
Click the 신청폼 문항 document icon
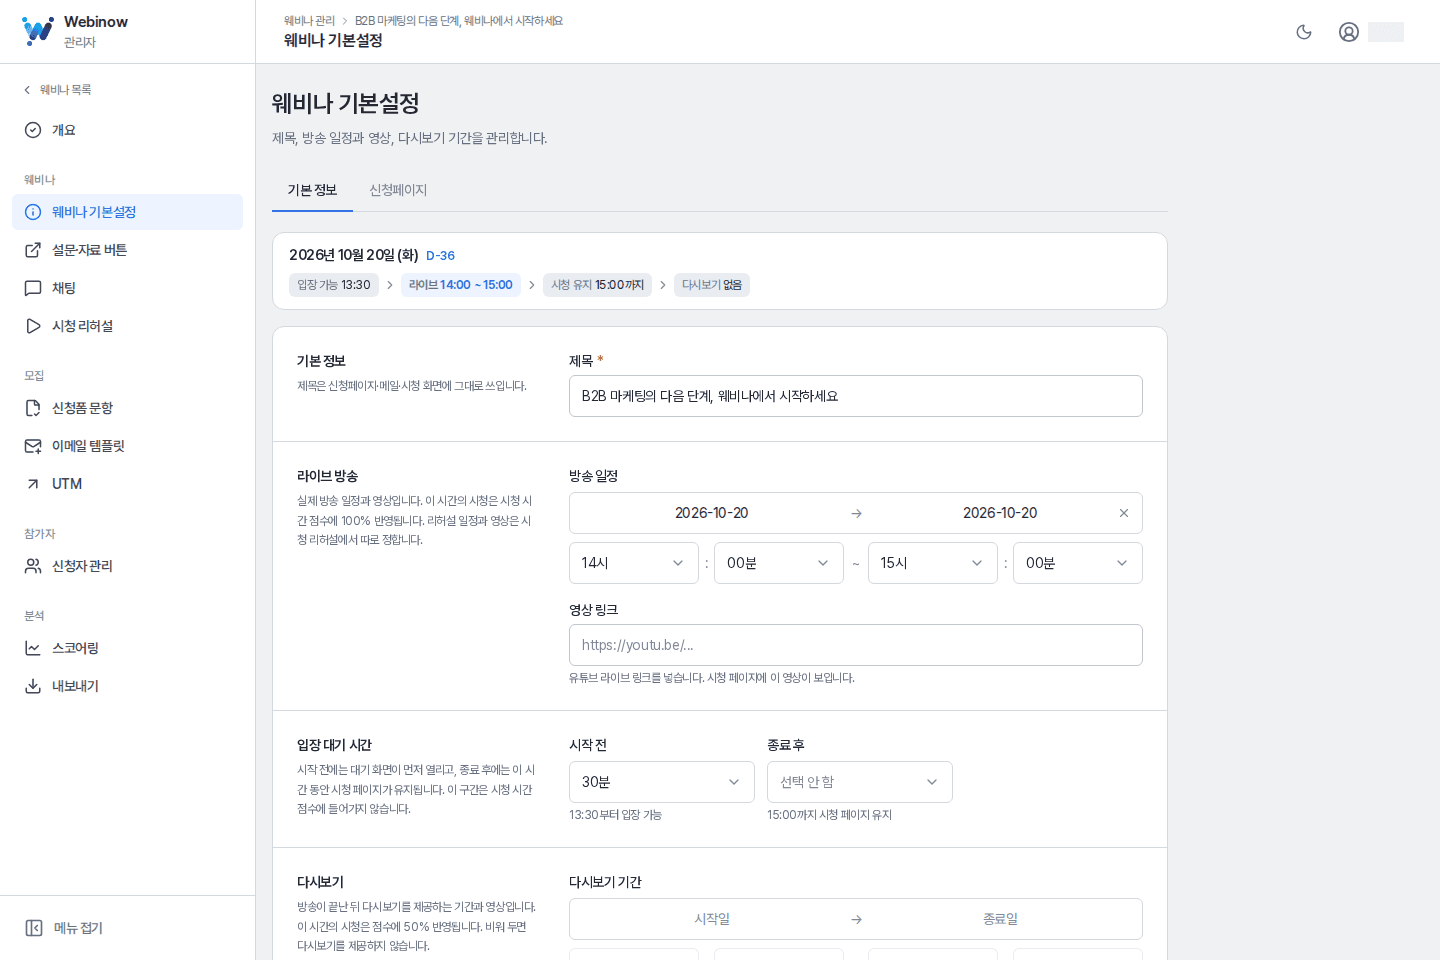33,408
